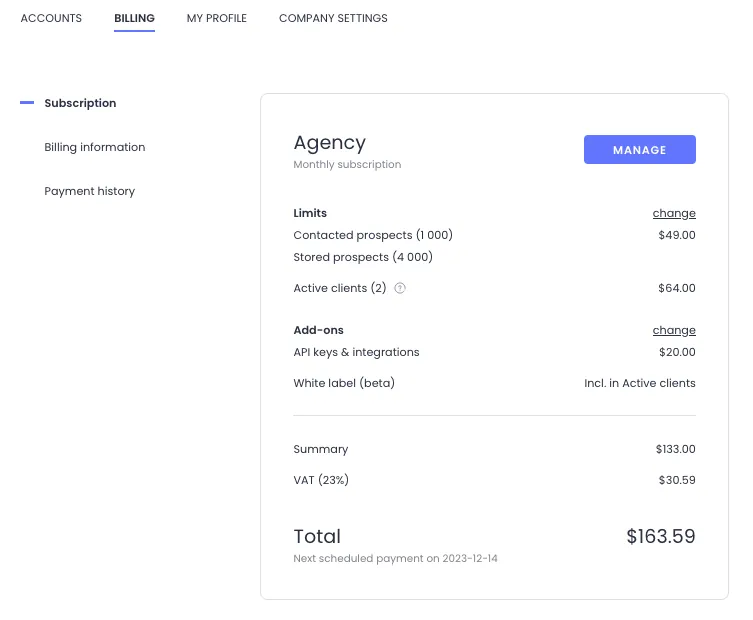
Task: View Payment history in the sidebar
Action: (90, 191)
